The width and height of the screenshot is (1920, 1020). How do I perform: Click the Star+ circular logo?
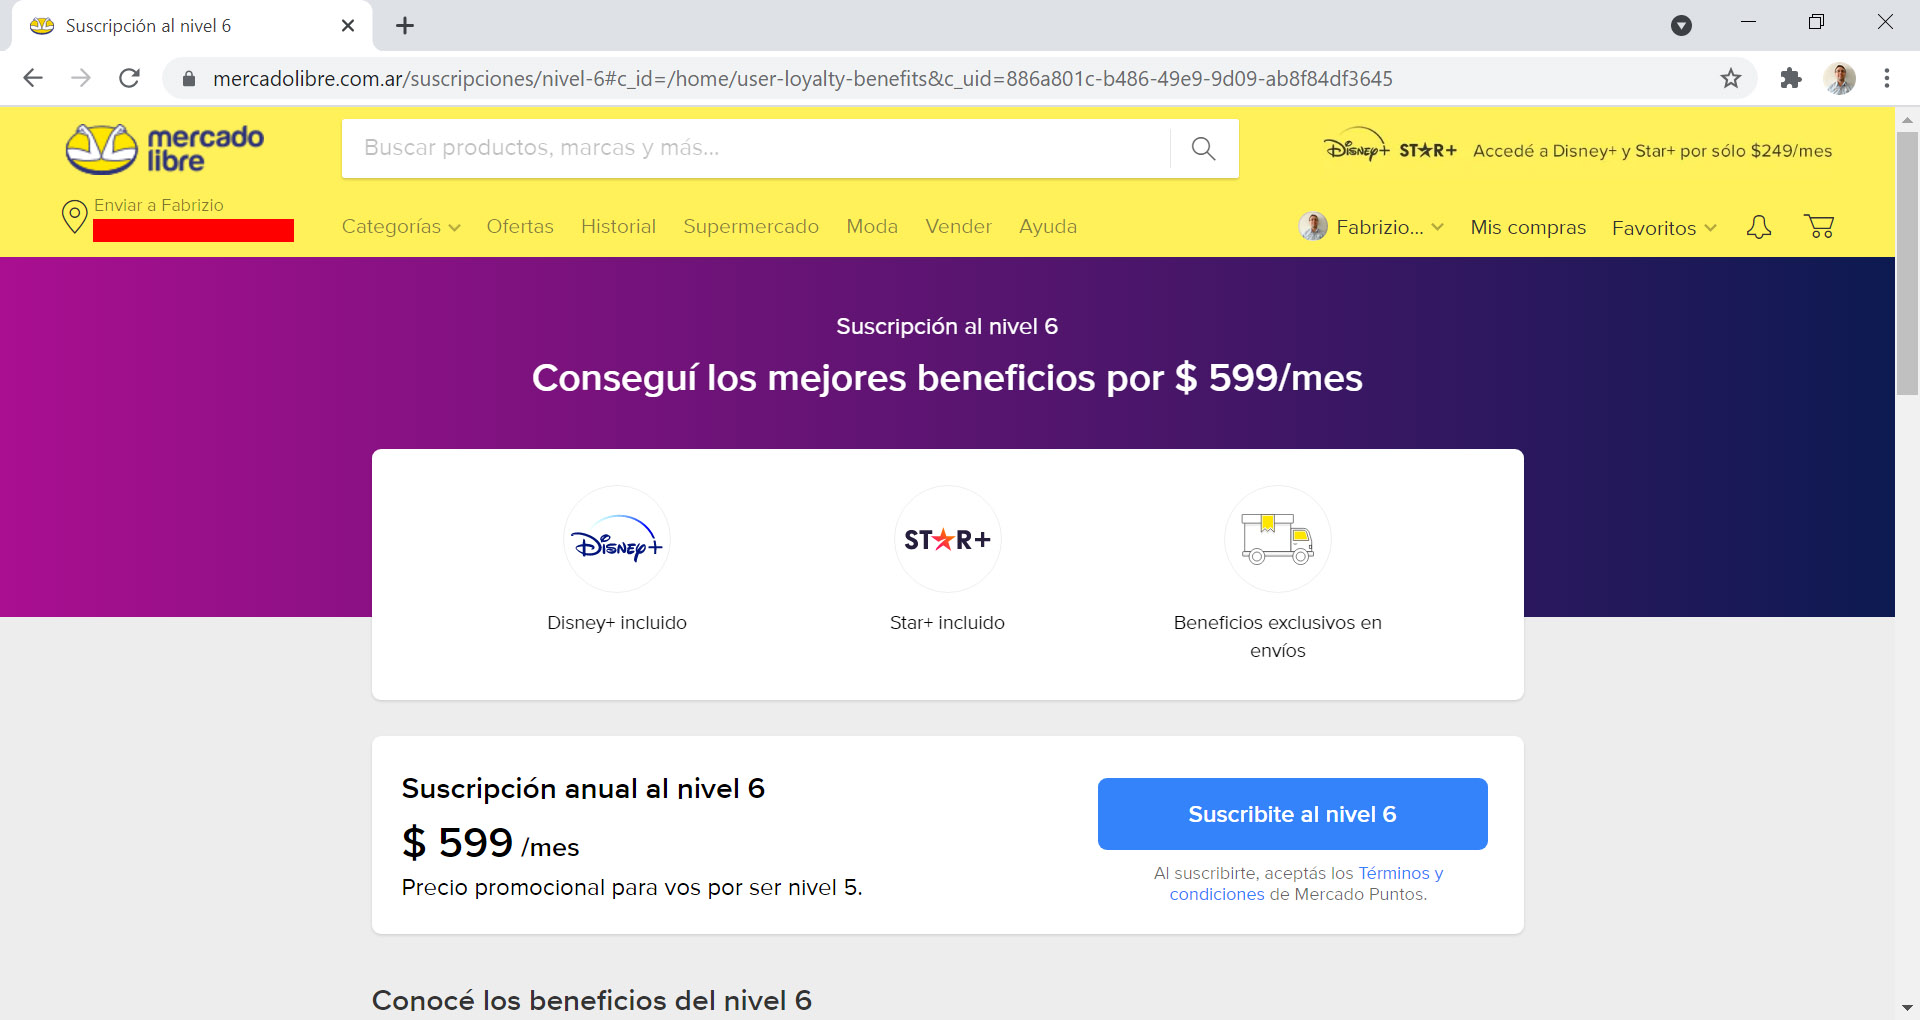click(947, 540)
